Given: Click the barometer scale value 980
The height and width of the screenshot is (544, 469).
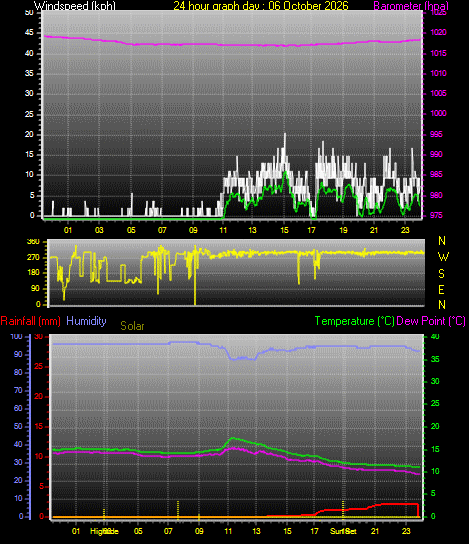Looking at the screenshot, I should 436,195.
